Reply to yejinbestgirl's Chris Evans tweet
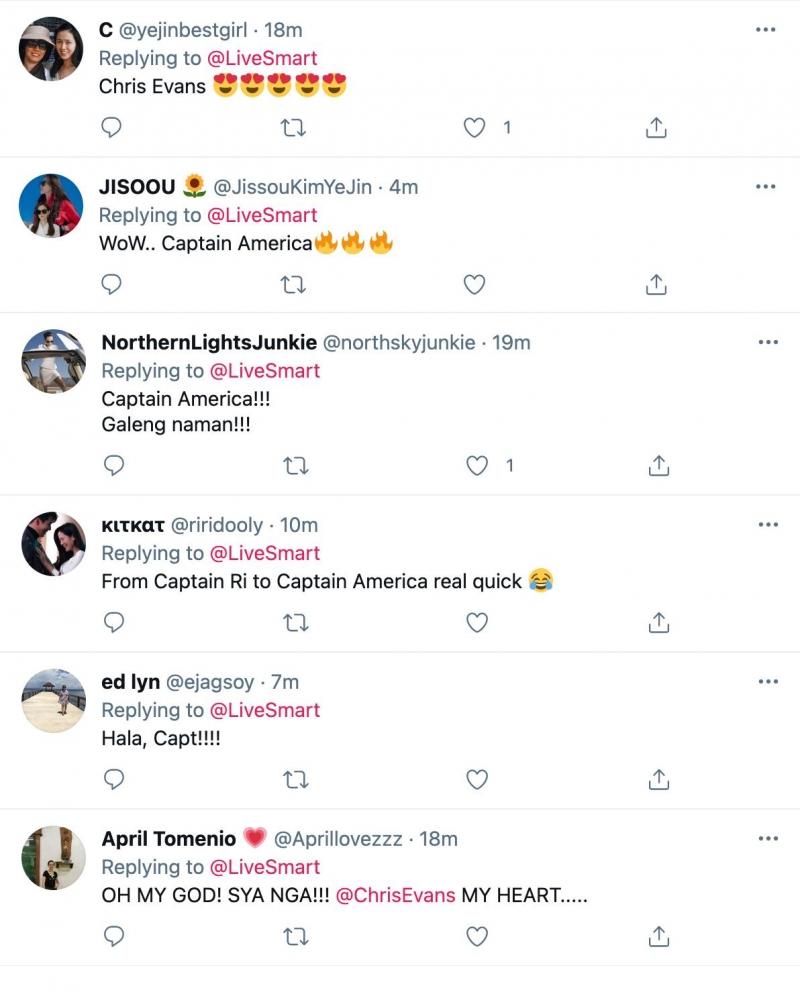 (112, 128)
